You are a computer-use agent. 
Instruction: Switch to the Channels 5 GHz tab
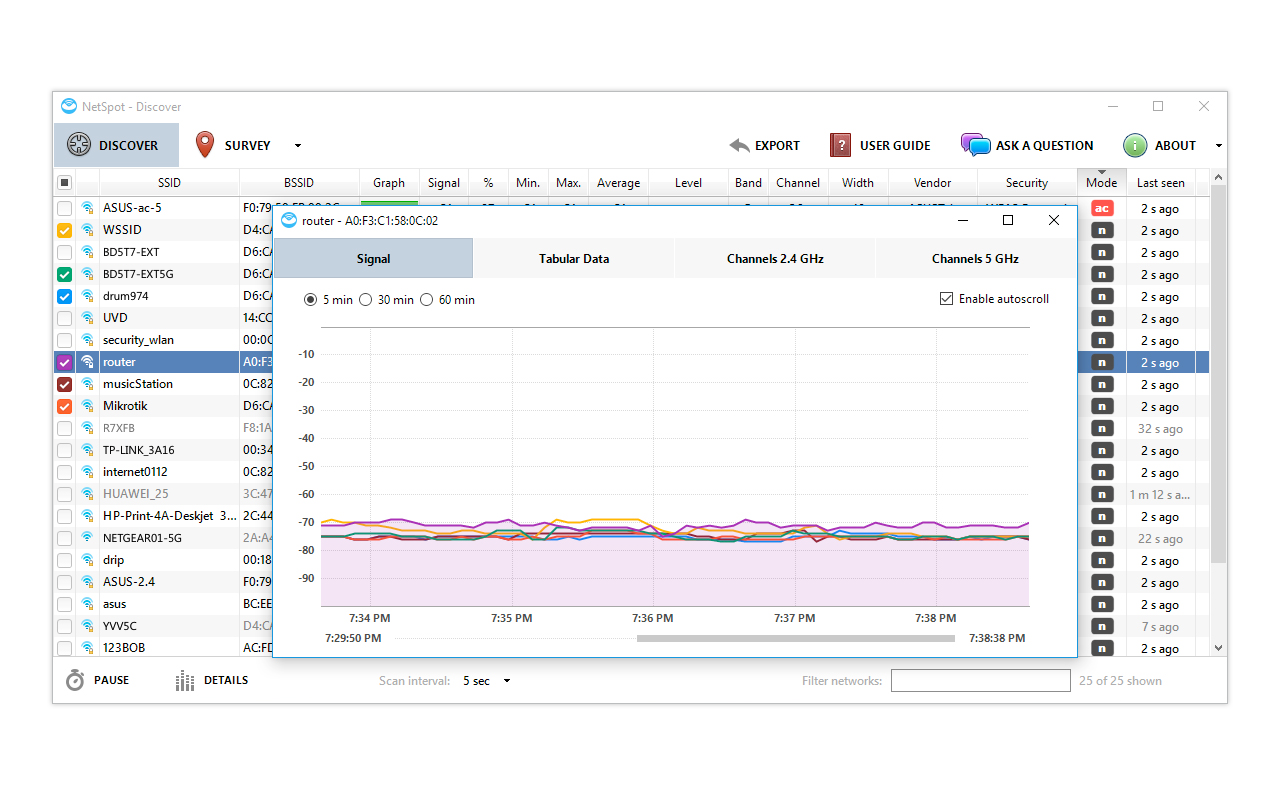(x=975, y=259)
